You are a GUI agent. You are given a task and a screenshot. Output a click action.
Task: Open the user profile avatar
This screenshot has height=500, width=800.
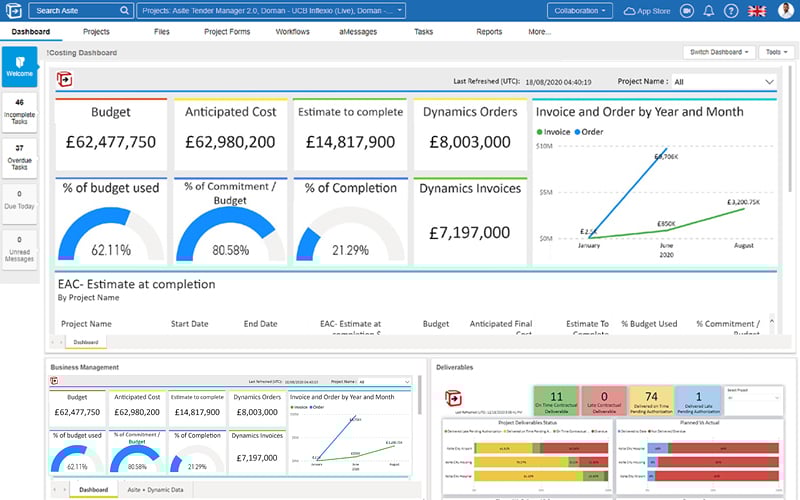[x=786, y=10]
